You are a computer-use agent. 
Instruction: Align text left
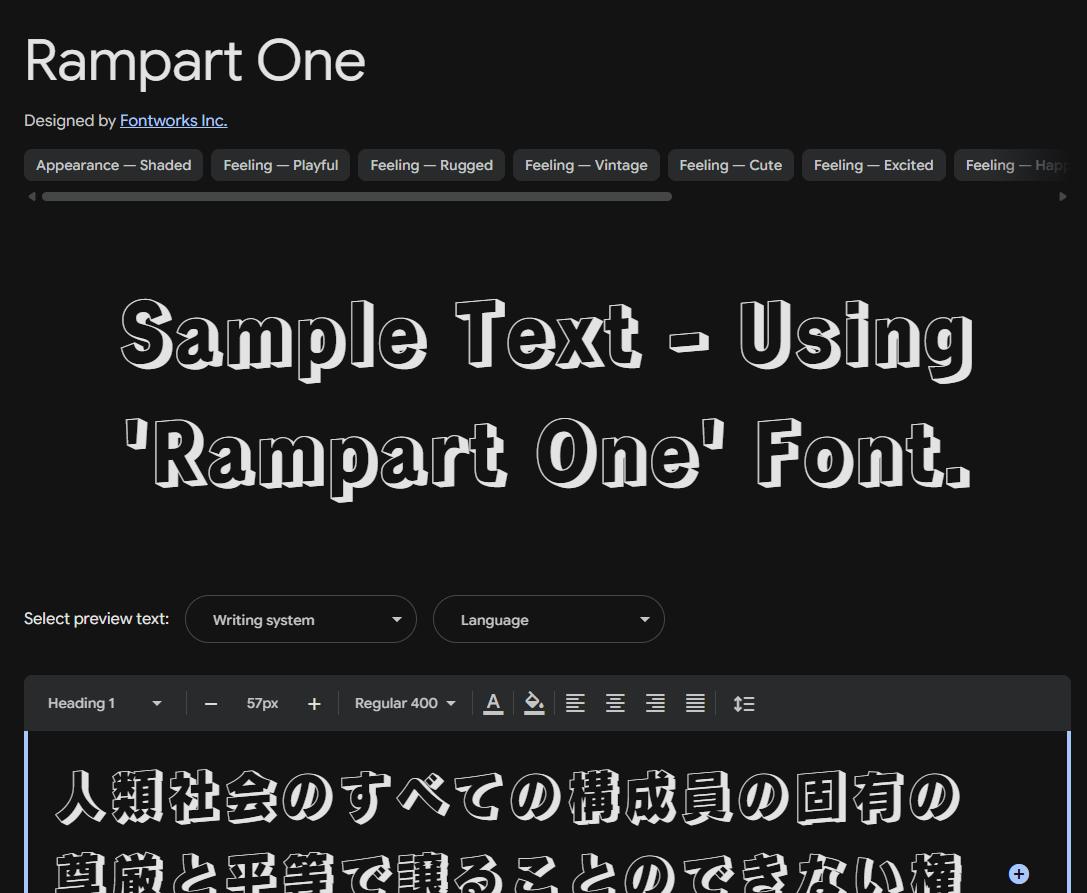575,703
